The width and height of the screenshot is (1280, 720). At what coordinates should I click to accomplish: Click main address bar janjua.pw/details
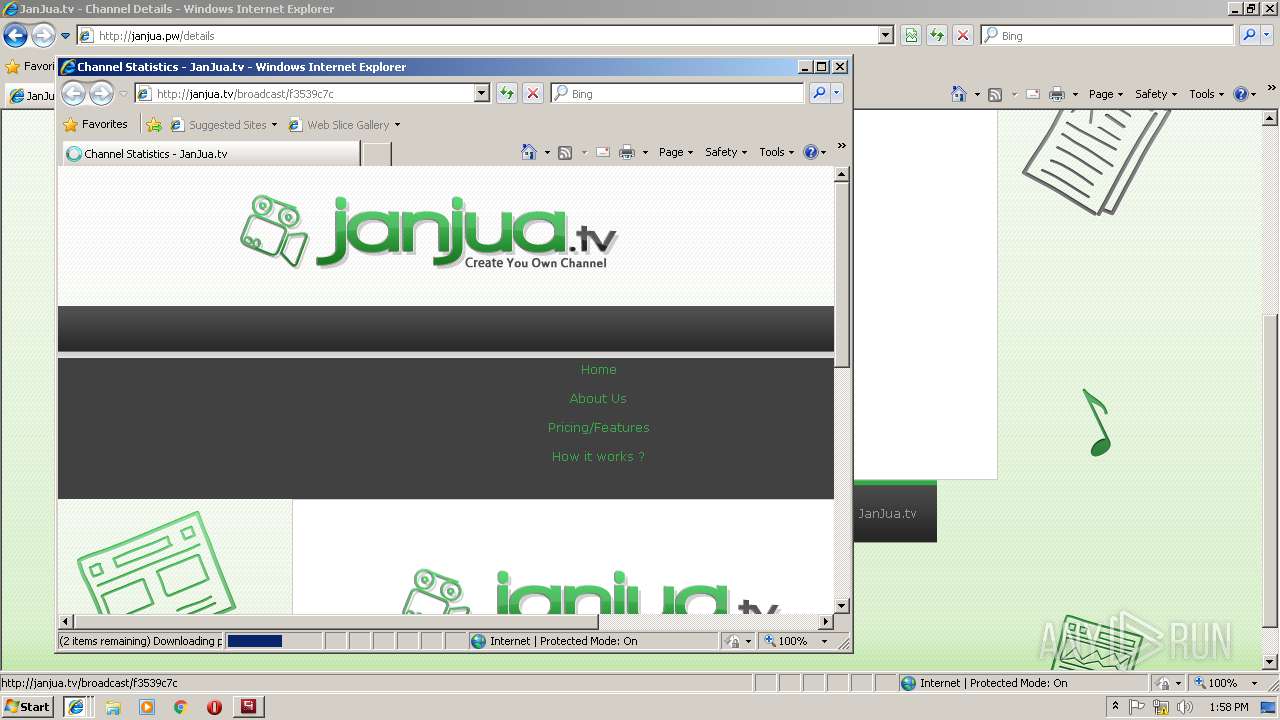tap(478, 36)
